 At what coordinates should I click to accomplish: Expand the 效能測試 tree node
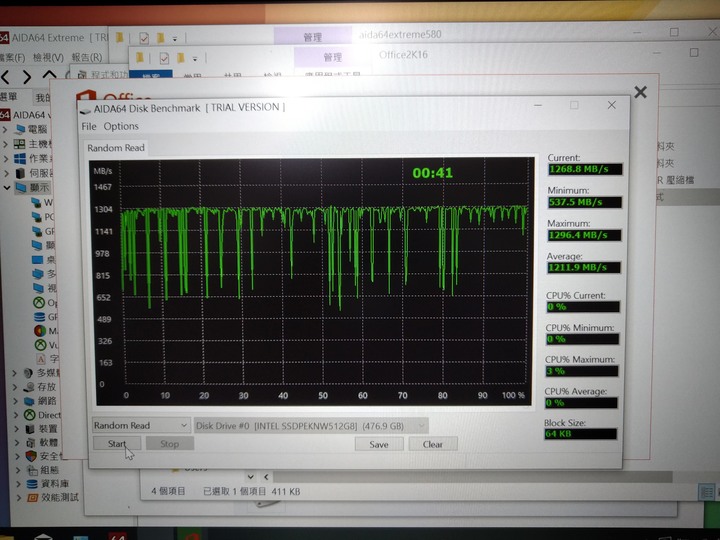(19, 498)
